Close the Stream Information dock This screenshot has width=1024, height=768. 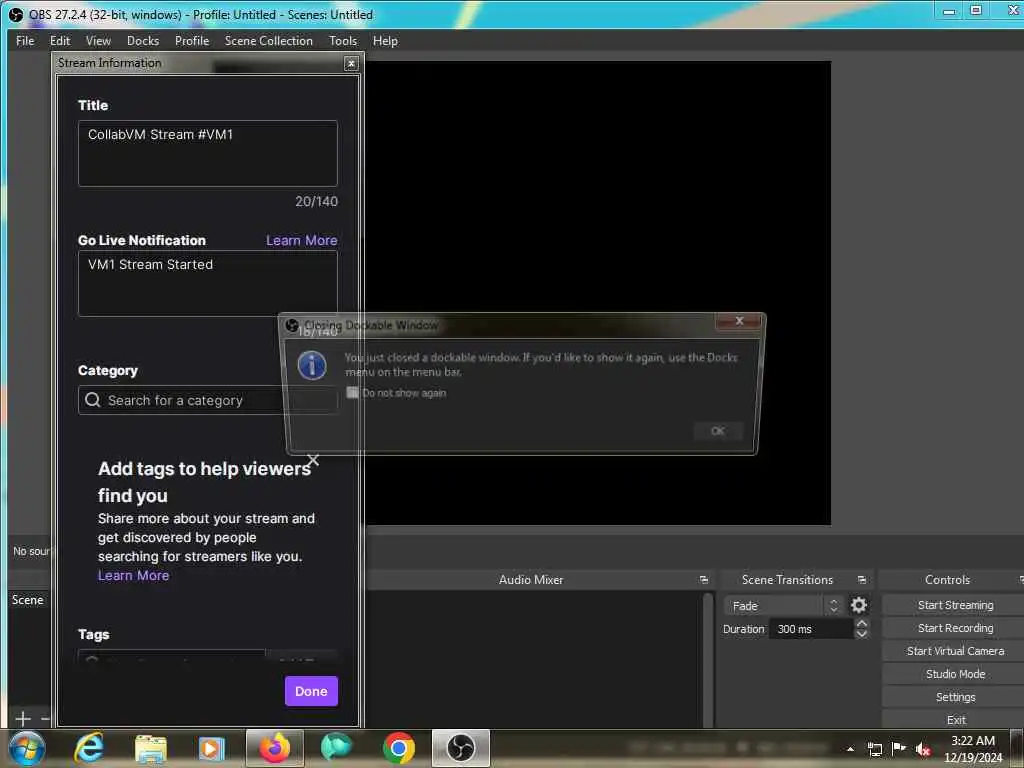[351, 63]
